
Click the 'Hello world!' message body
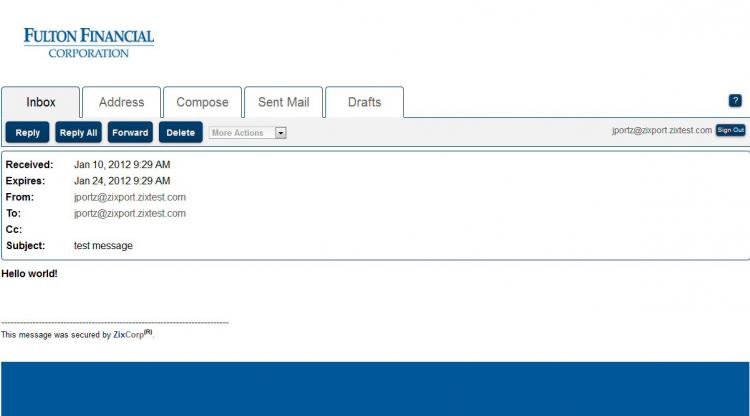(x=30, y=273)
